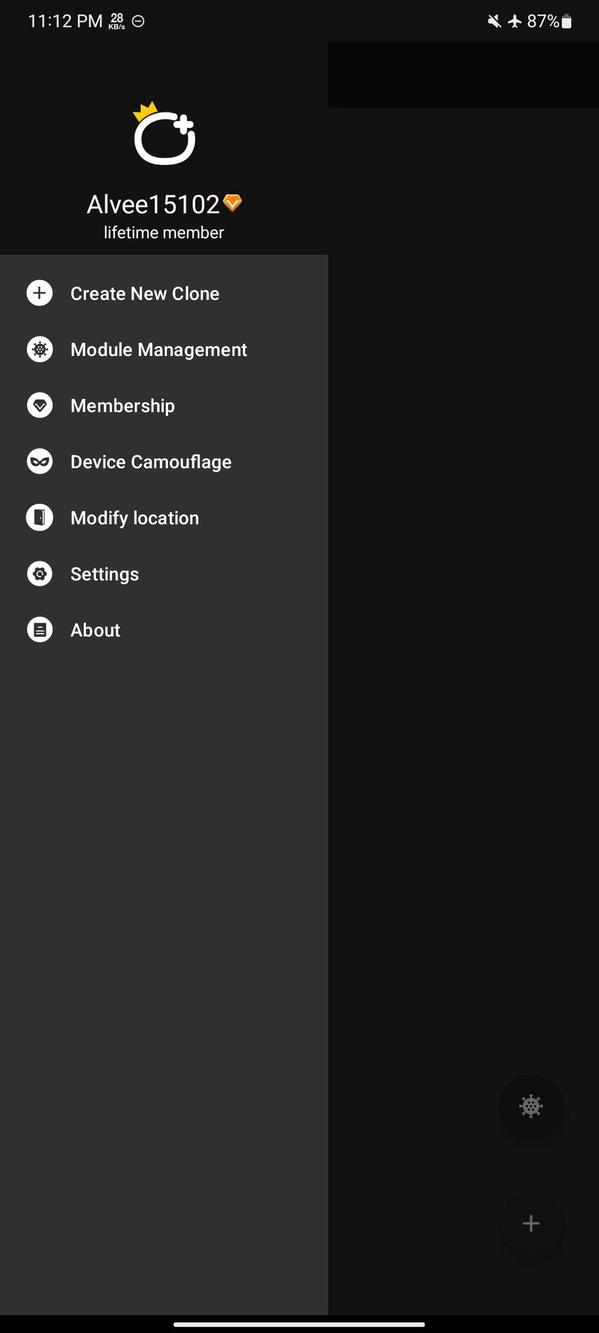Open Settings menu item
599x1333 pixels.
164,573
